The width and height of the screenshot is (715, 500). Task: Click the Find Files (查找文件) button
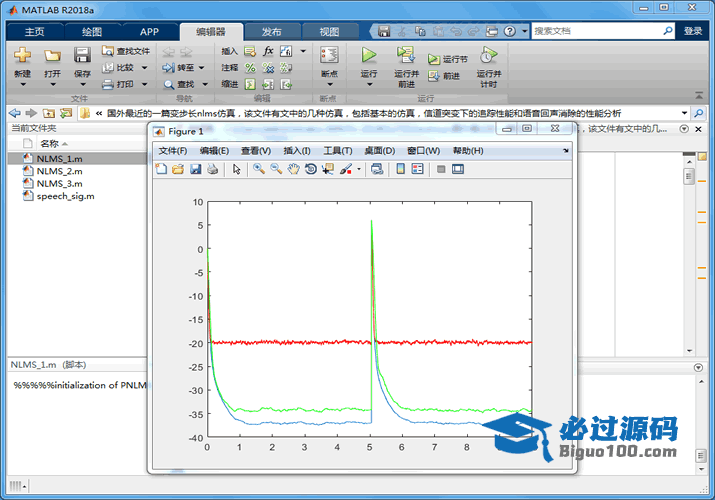click(126, 51)
